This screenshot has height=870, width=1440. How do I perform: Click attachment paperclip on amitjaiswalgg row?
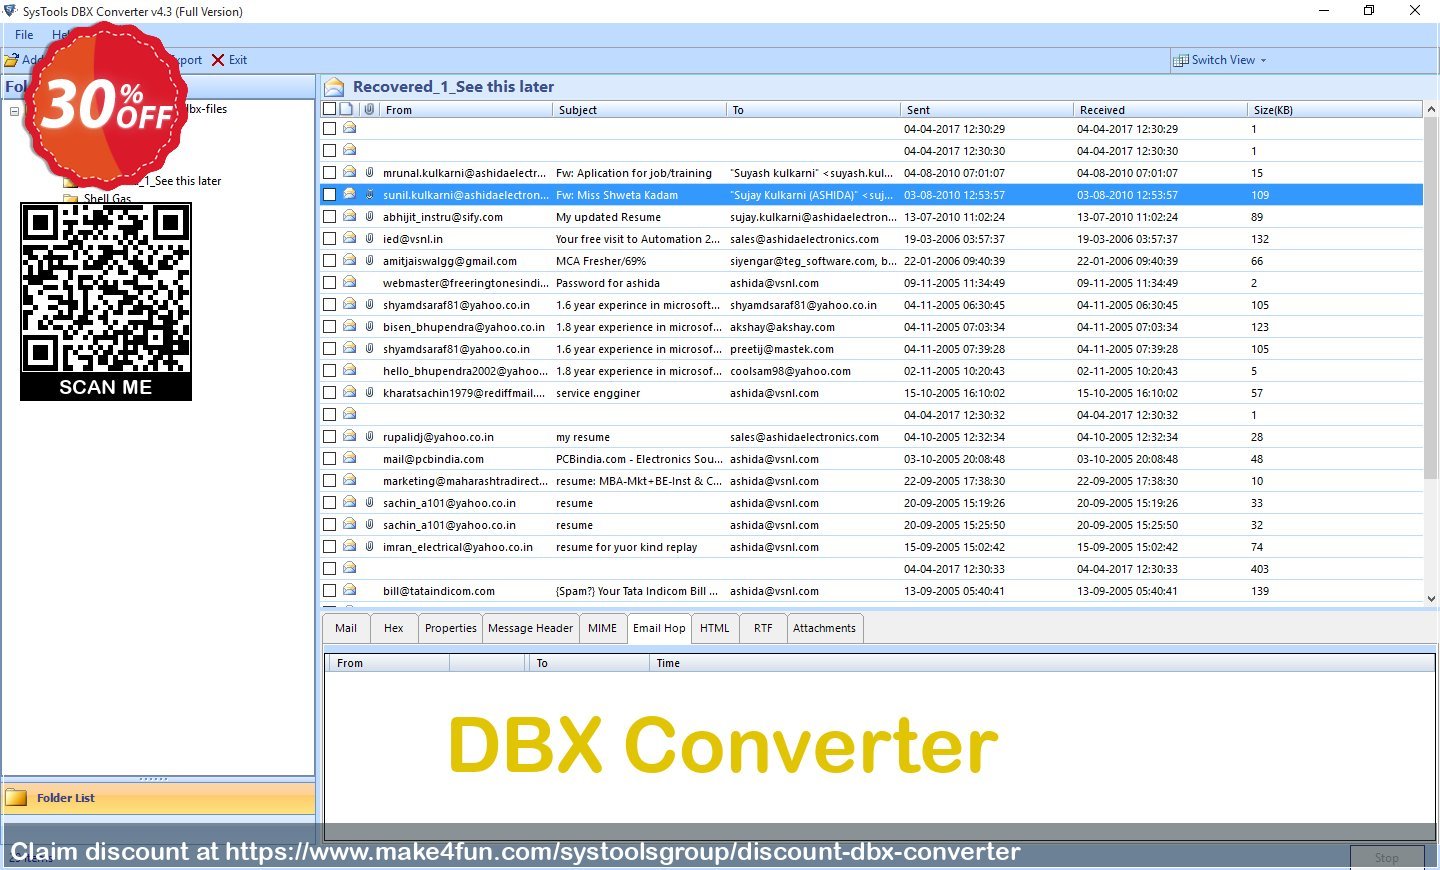369,260
